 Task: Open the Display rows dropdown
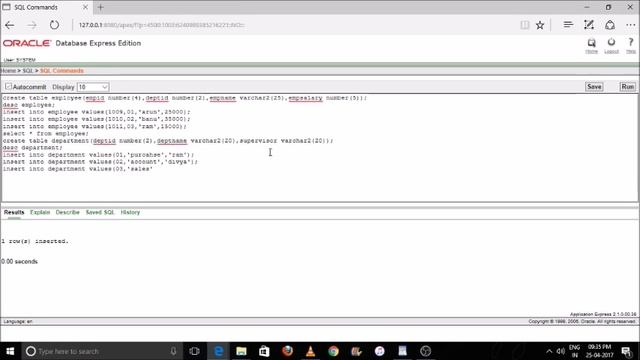pos(93,87)
